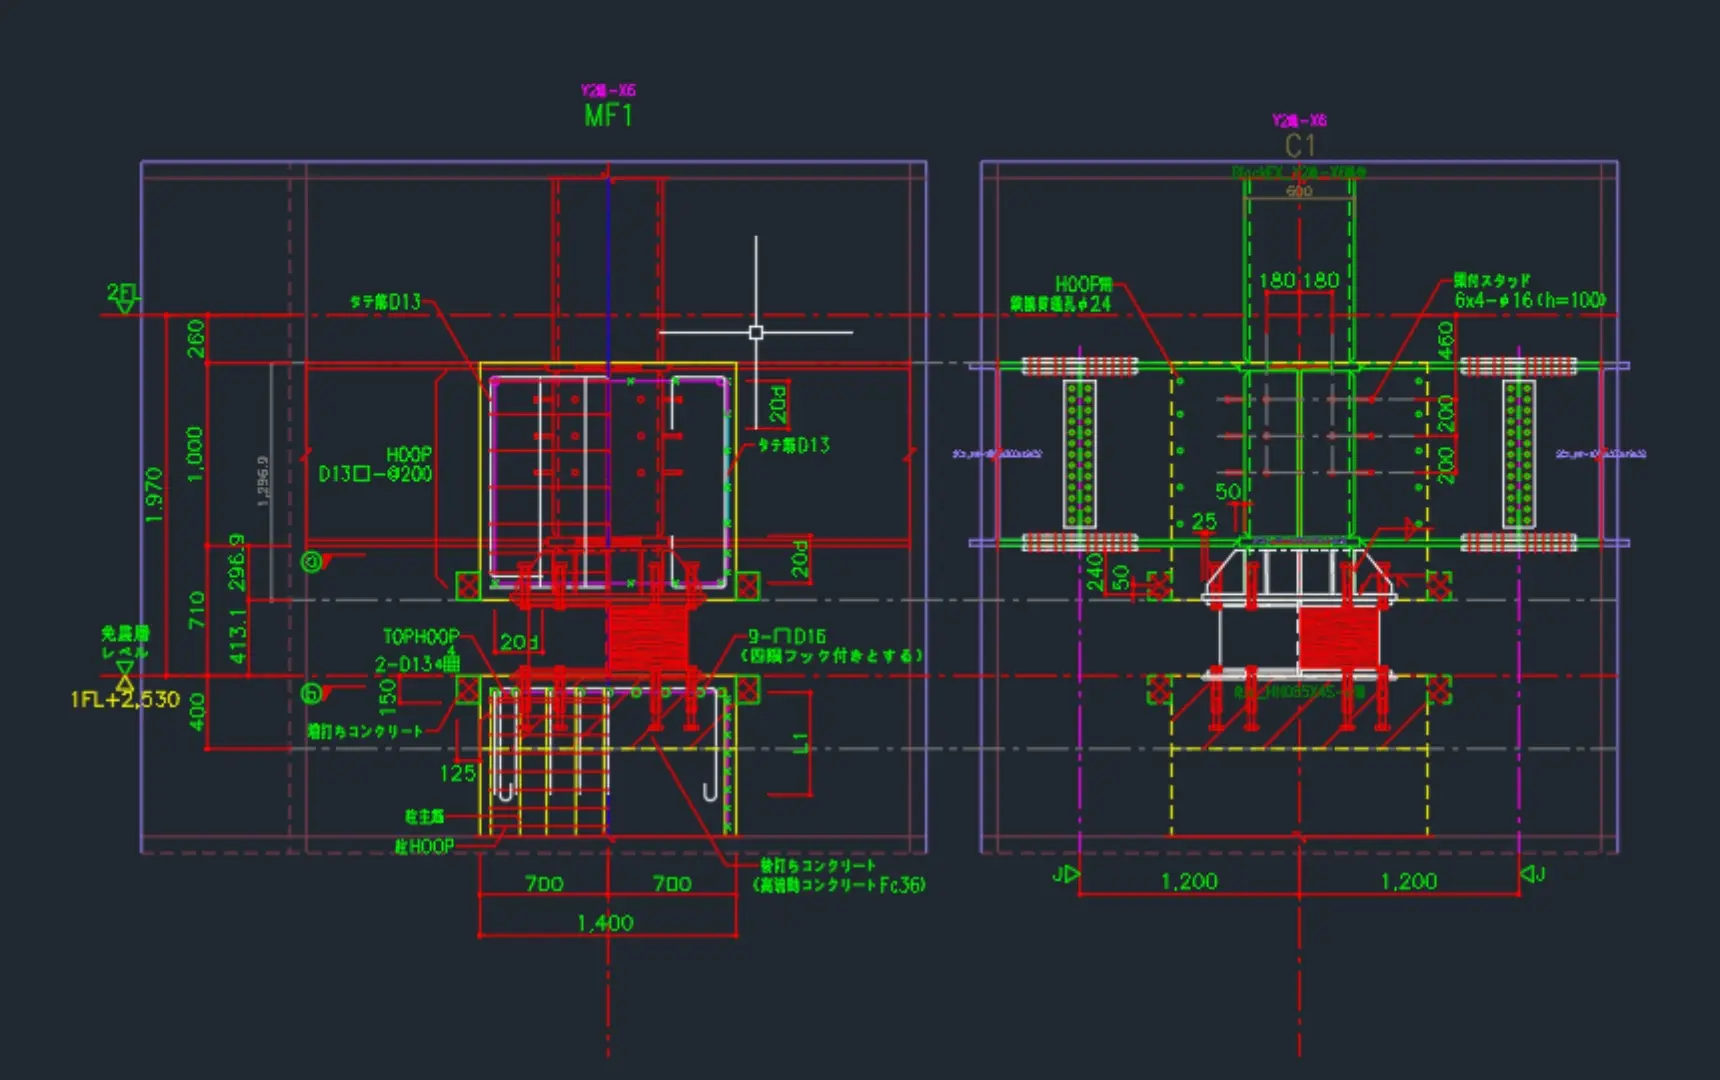Image resolution: width=1720 pixels, height=1080 pixels.
Task: Pick the right green bolt splice plate
Action: [1518, 453]
